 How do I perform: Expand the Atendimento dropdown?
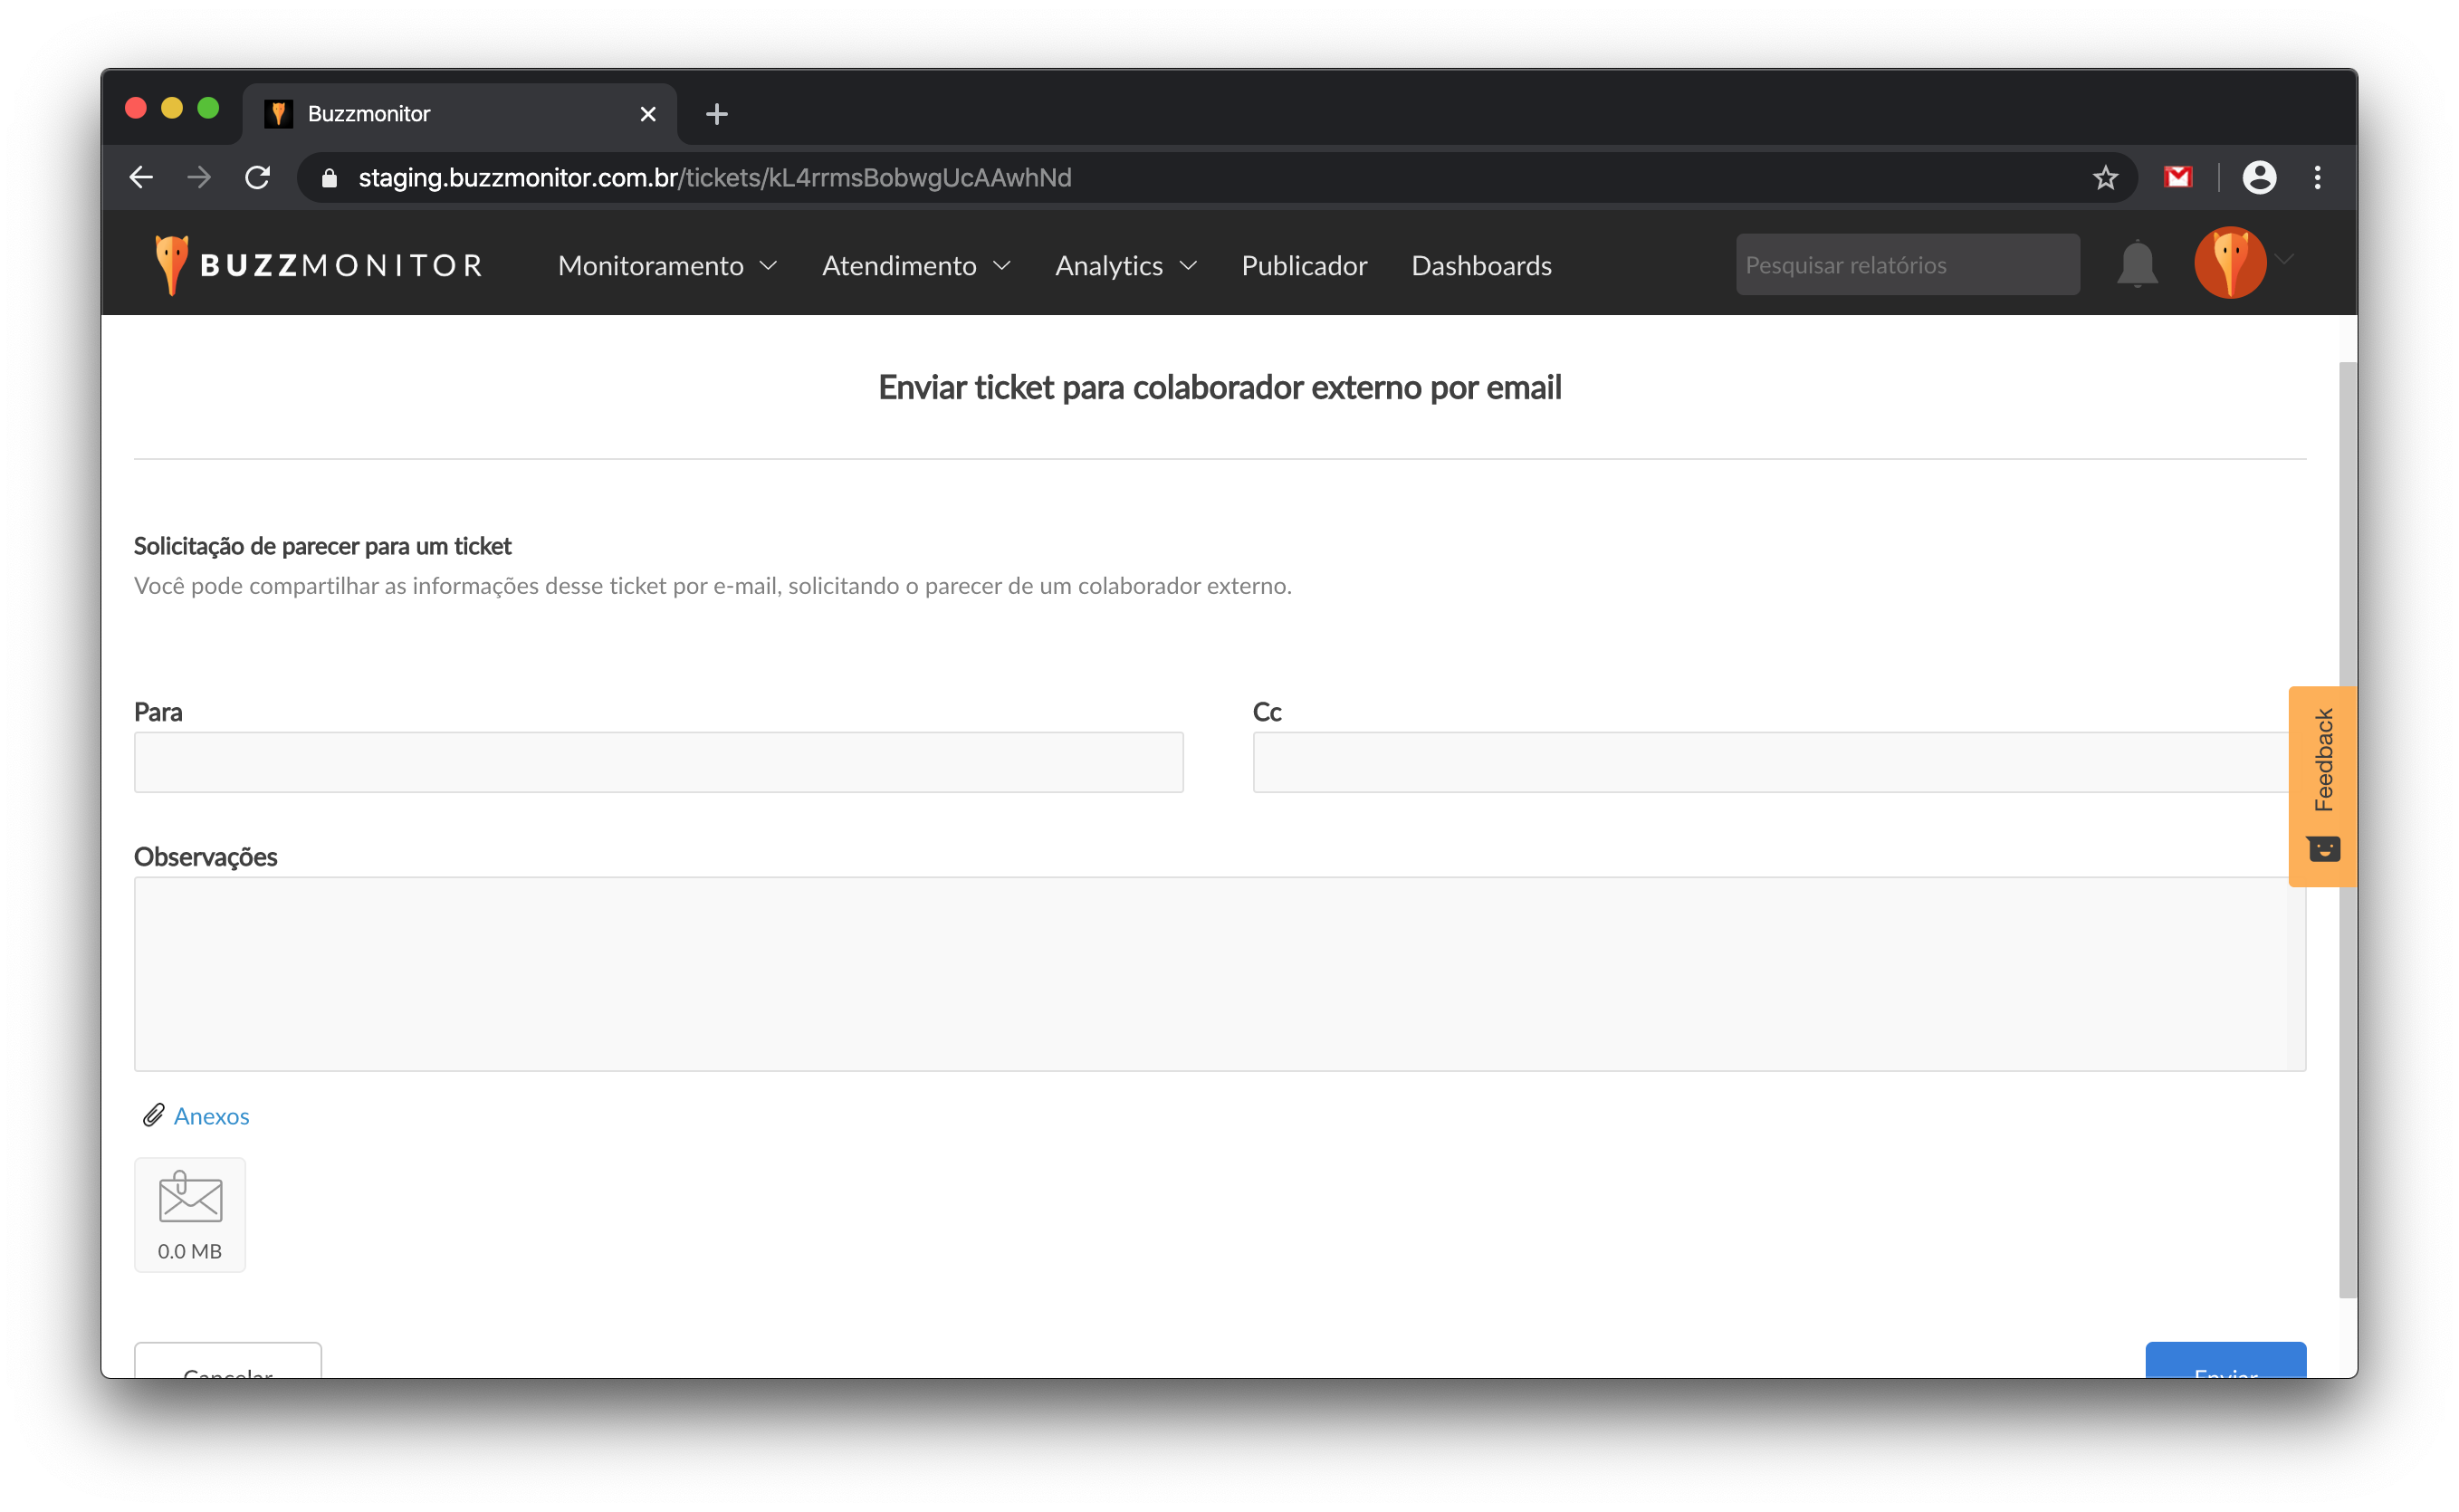pyautogui.click(x=915, y=265)
